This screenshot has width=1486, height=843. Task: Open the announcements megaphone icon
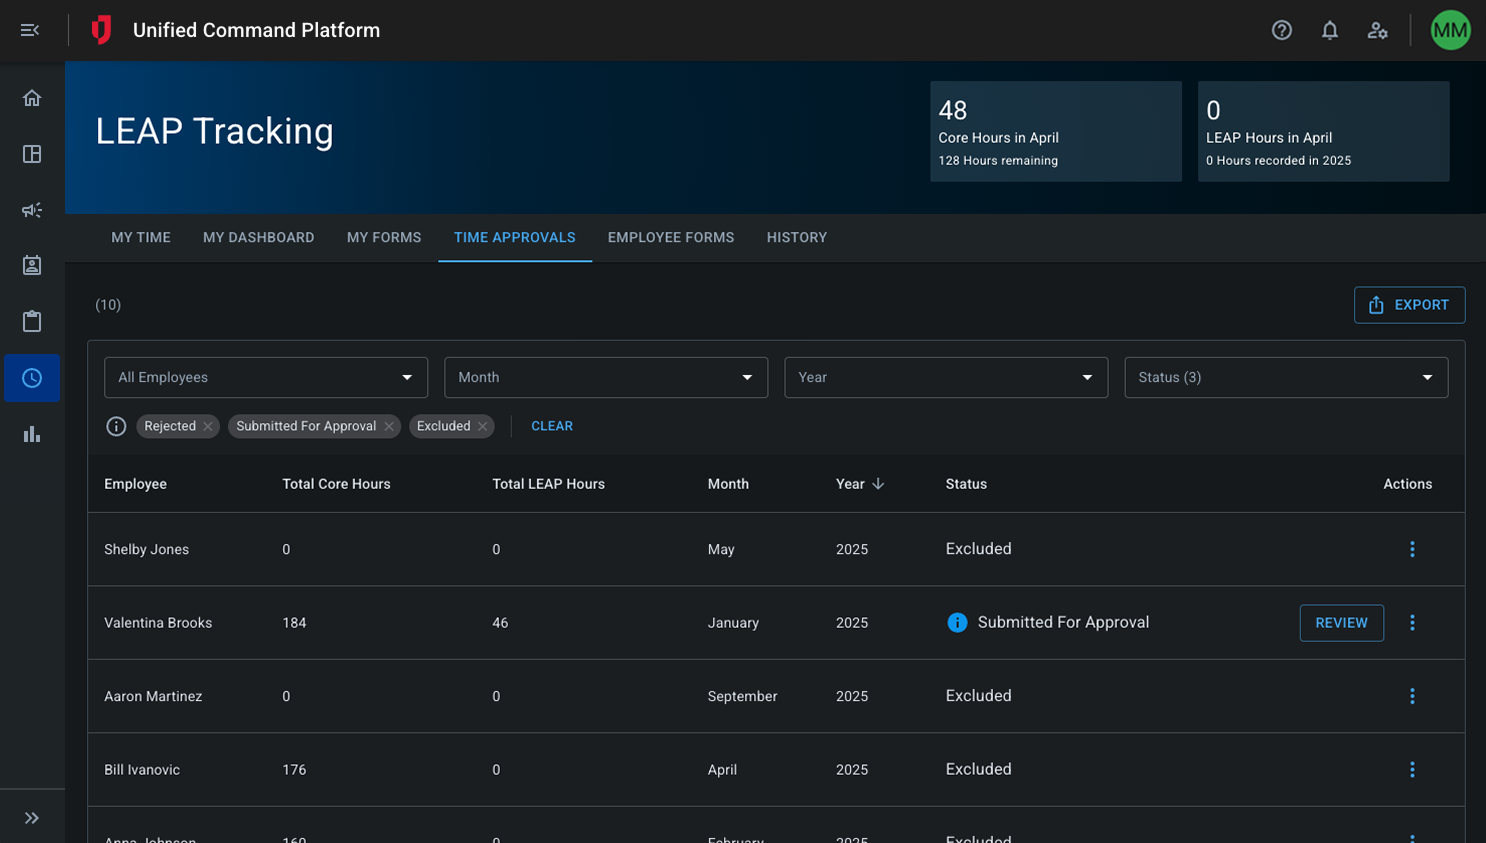pyautogui.click(x=32, y=210)
